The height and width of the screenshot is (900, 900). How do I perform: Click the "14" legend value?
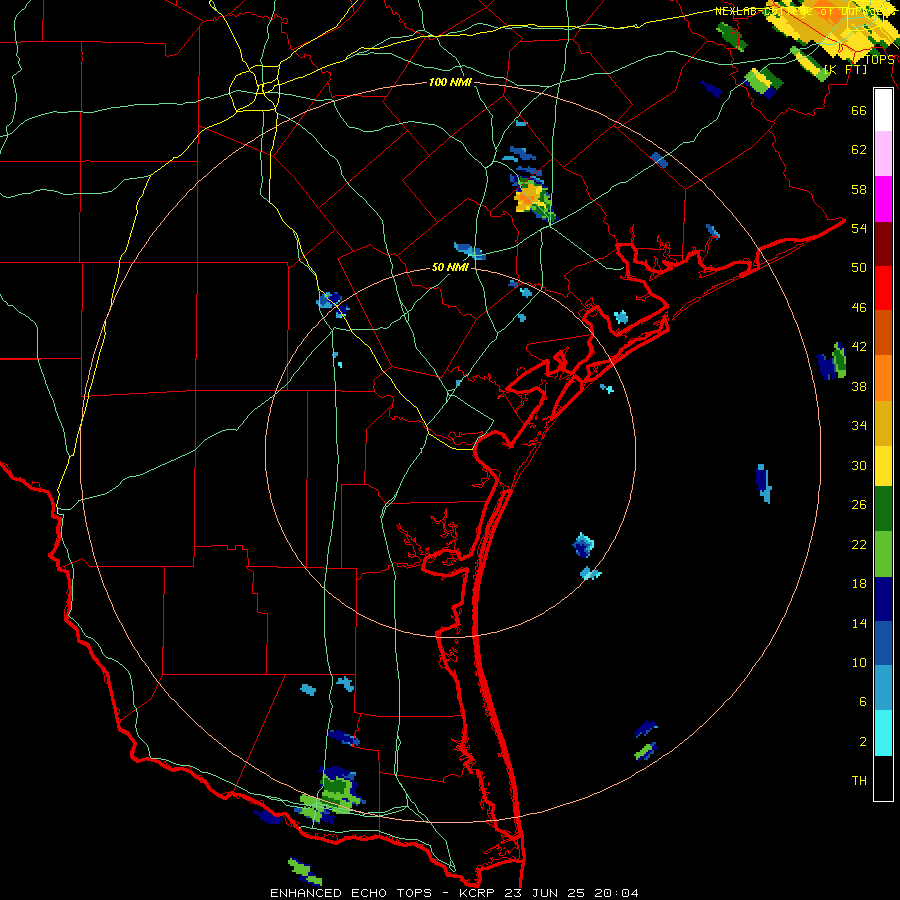[859, 623]
